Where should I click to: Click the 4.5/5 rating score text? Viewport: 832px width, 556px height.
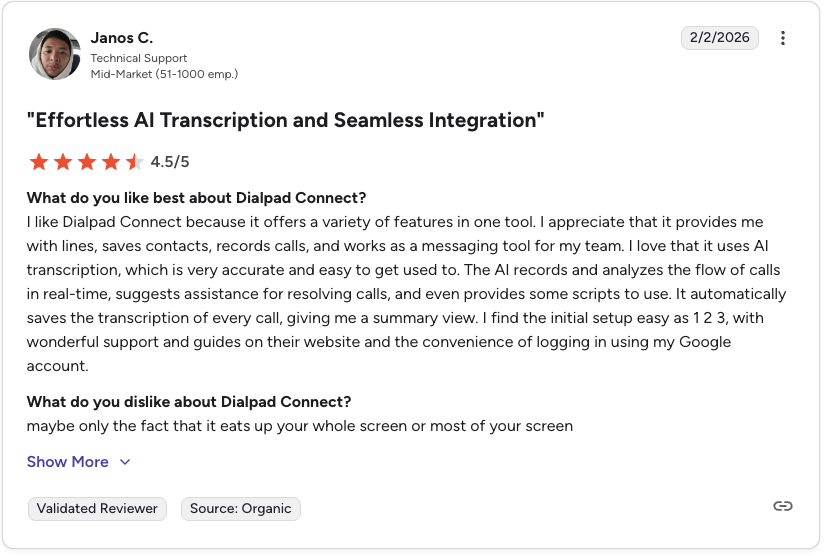pyautogui.click(x=170, y=162)
